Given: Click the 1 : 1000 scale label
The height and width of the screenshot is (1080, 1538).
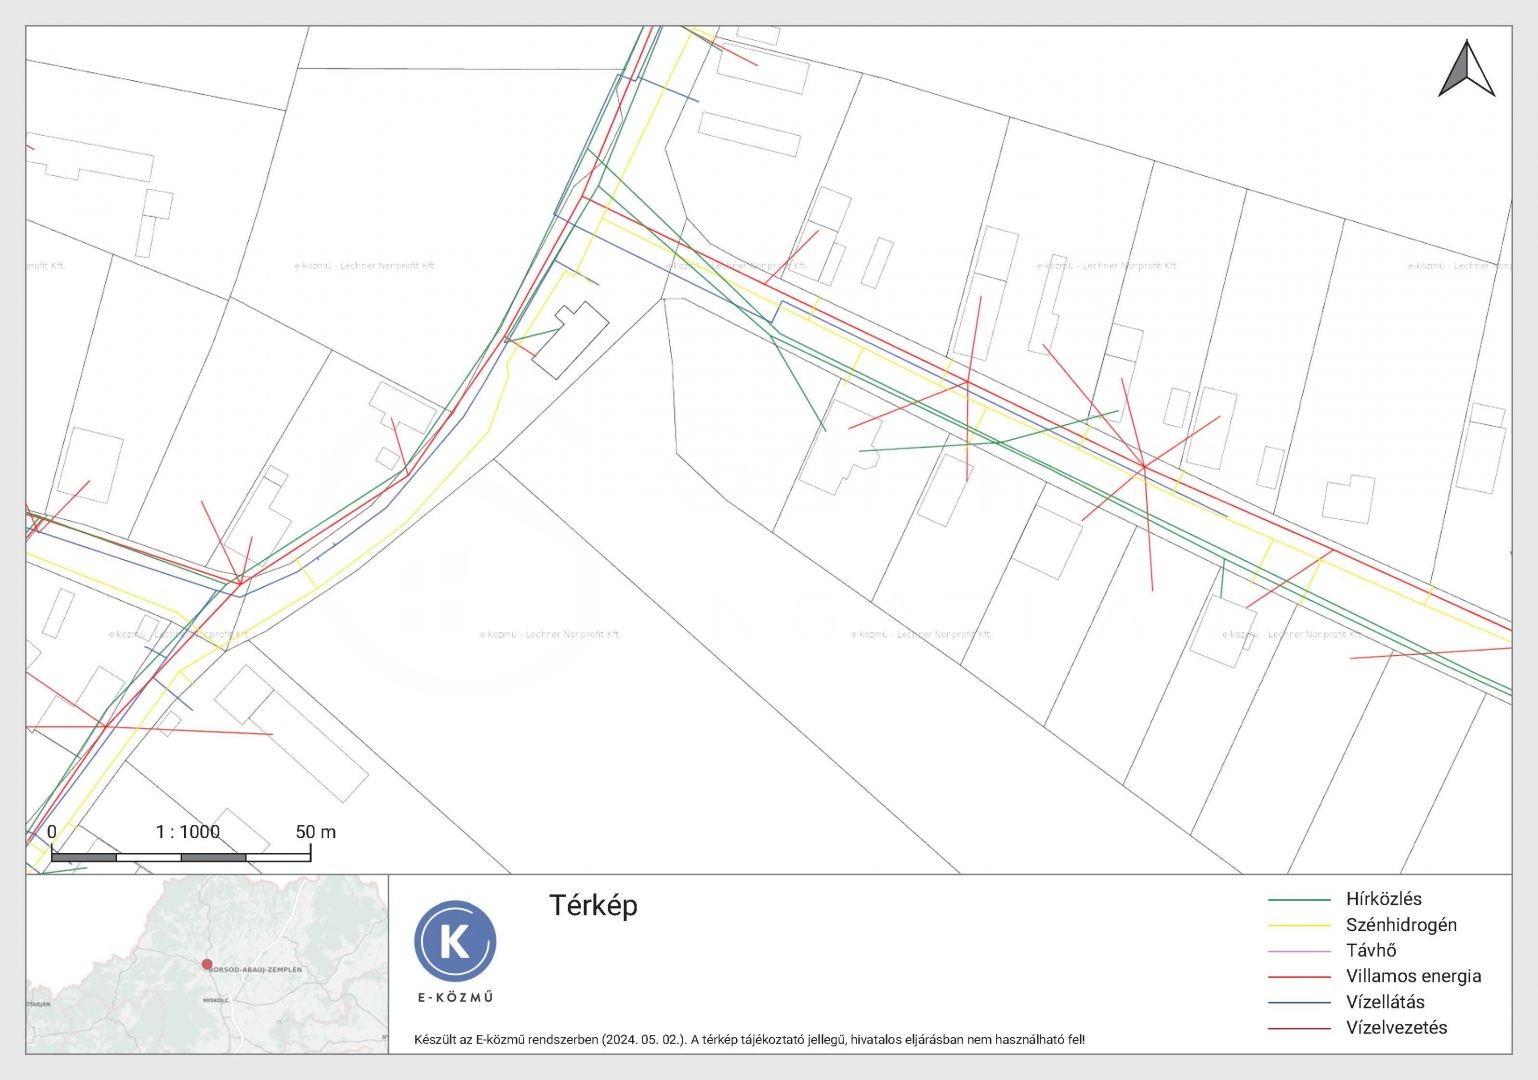Looking at the screenshot, I should pos(187,832).
